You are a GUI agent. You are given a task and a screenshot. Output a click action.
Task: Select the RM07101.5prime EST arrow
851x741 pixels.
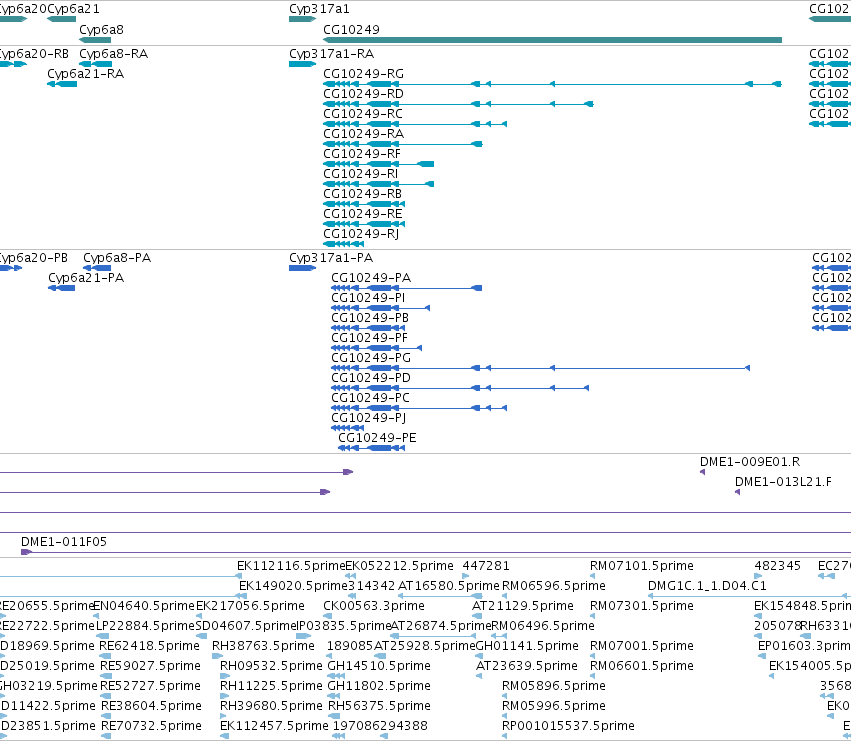click(x=592, y=577)
